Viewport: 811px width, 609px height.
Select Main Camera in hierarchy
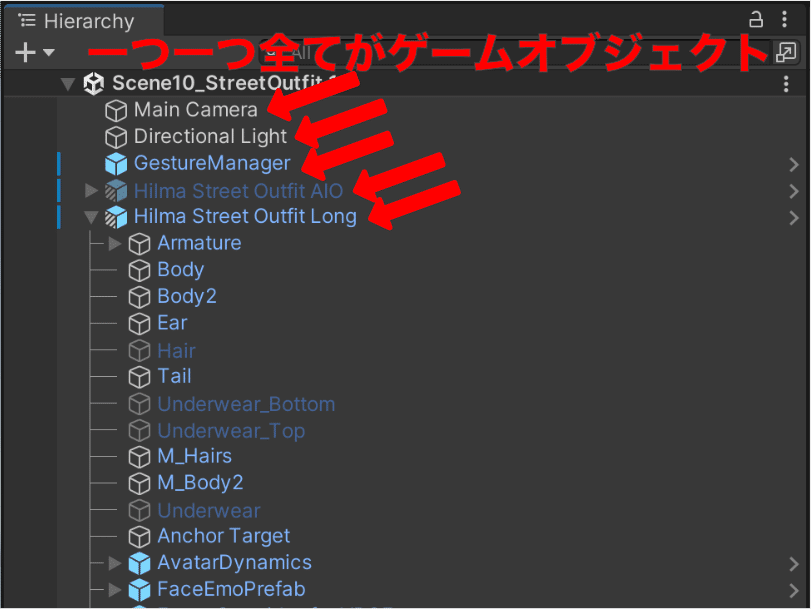point(196,110)
